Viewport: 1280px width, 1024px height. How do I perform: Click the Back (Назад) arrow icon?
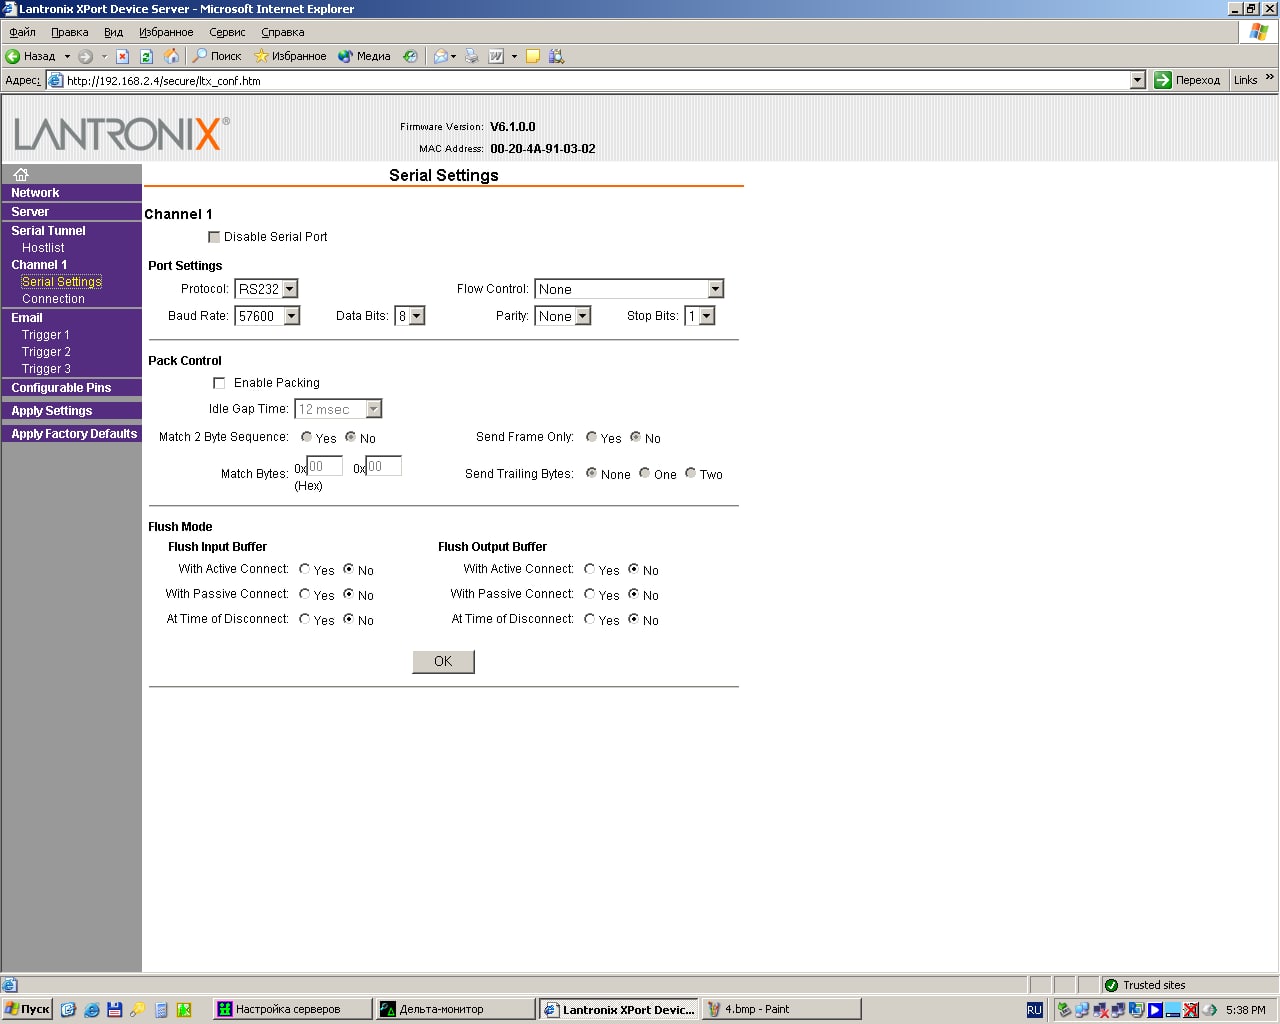[13, 56]
